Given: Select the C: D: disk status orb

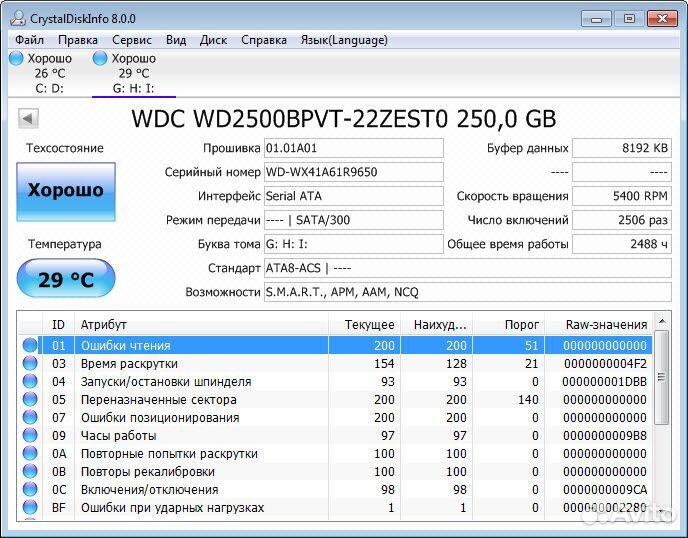Looking at the screenshot, I should click(16, 58).
